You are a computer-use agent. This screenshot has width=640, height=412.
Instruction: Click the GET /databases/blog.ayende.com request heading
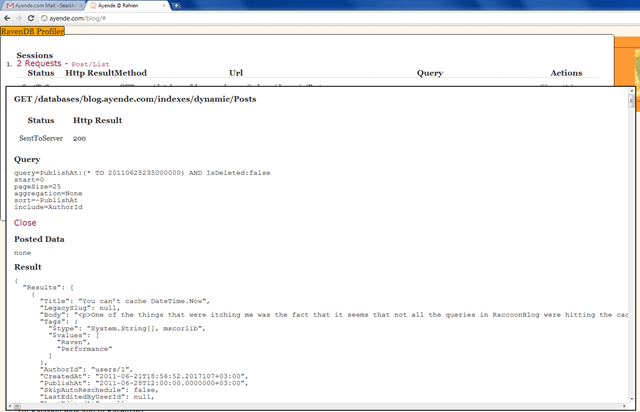135,99
